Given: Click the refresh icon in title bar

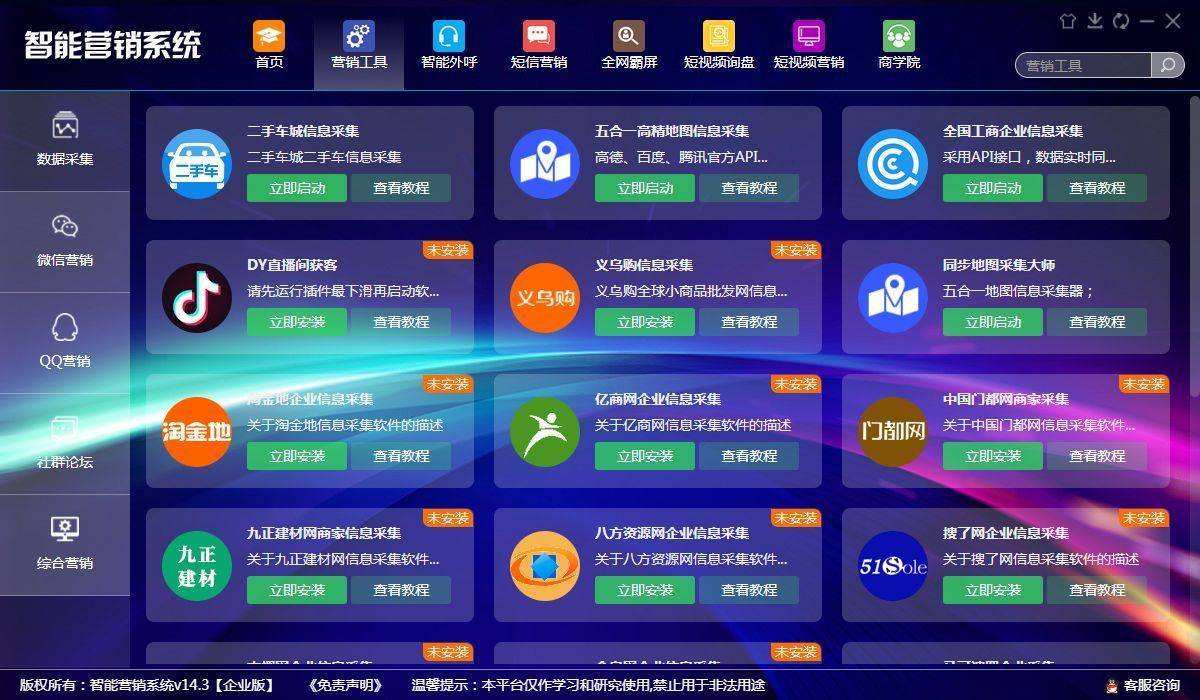Looking at the screenshot, I should (x=1121, y=21).
